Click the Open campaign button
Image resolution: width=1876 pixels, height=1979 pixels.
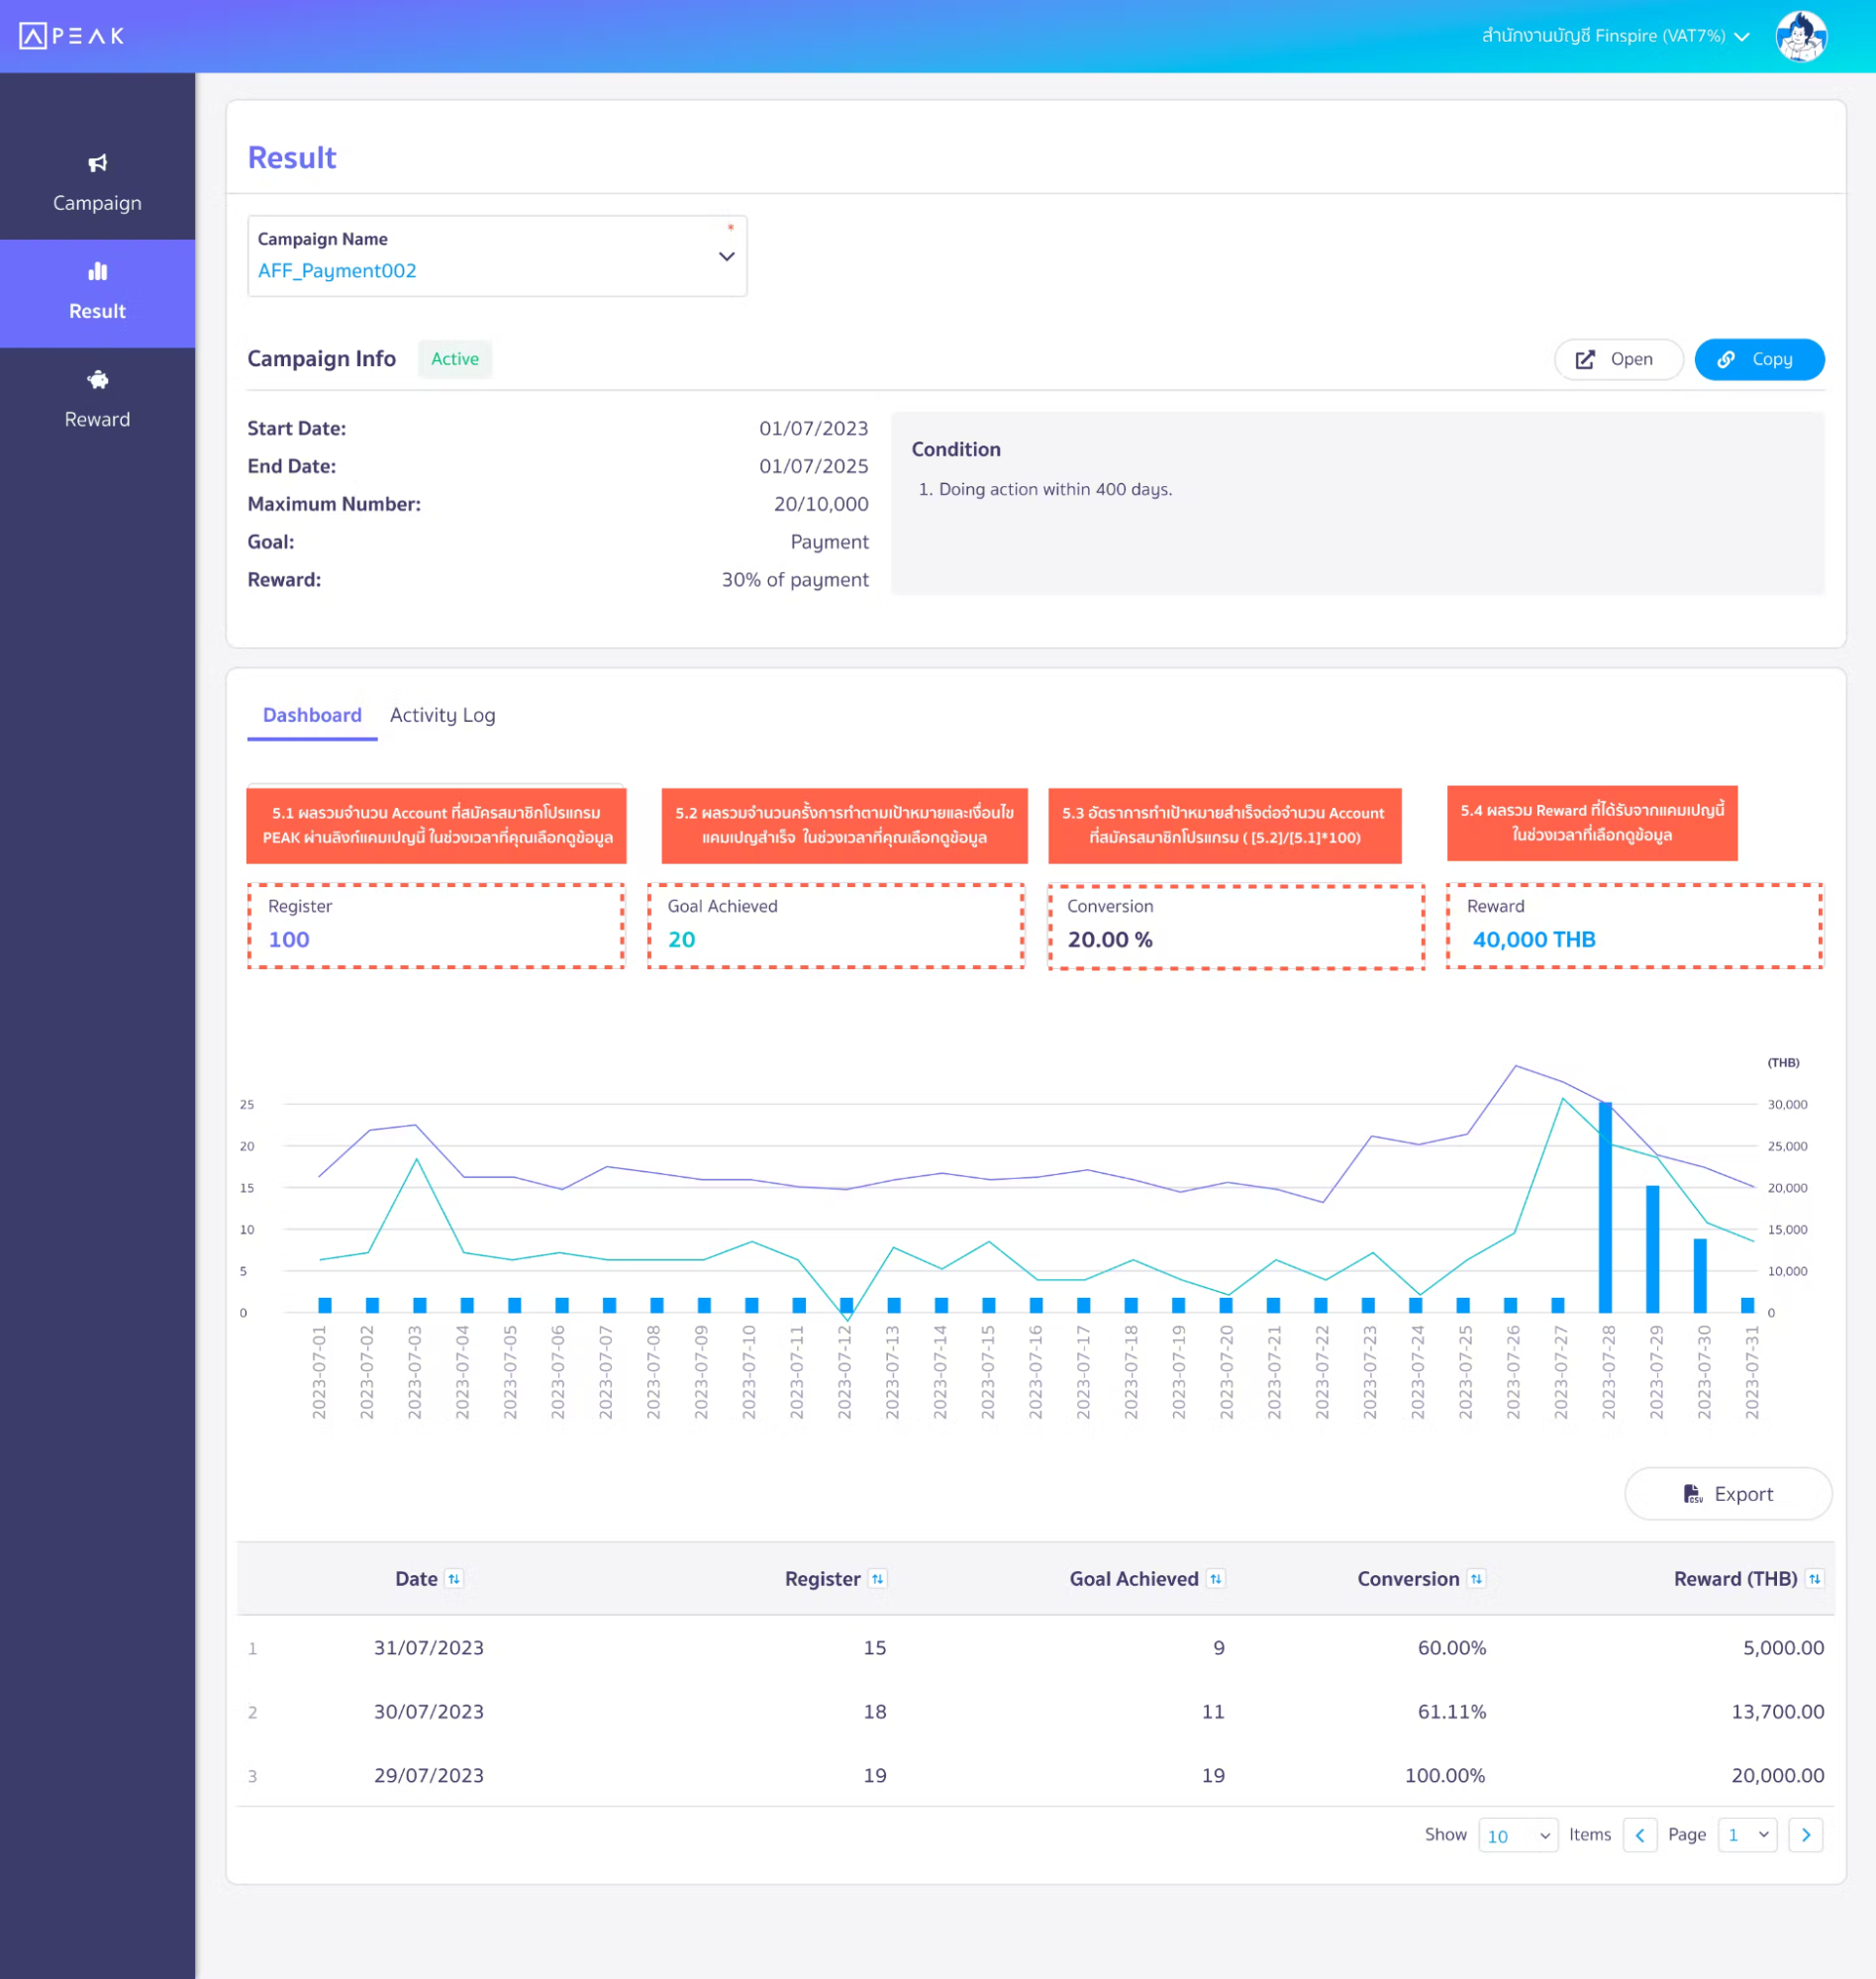(x=1618, y=359)
